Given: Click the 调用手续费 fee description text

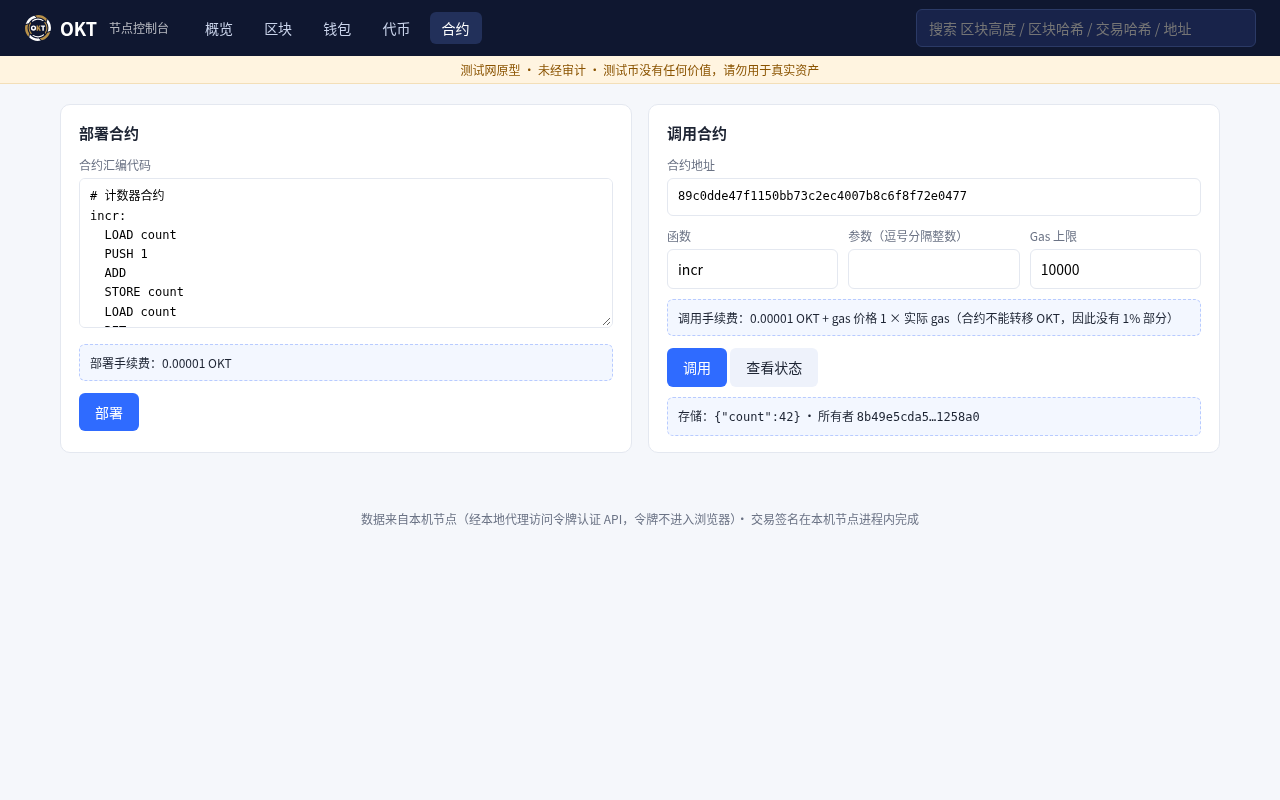Looking at the screenshot, I should pos(934,318).
